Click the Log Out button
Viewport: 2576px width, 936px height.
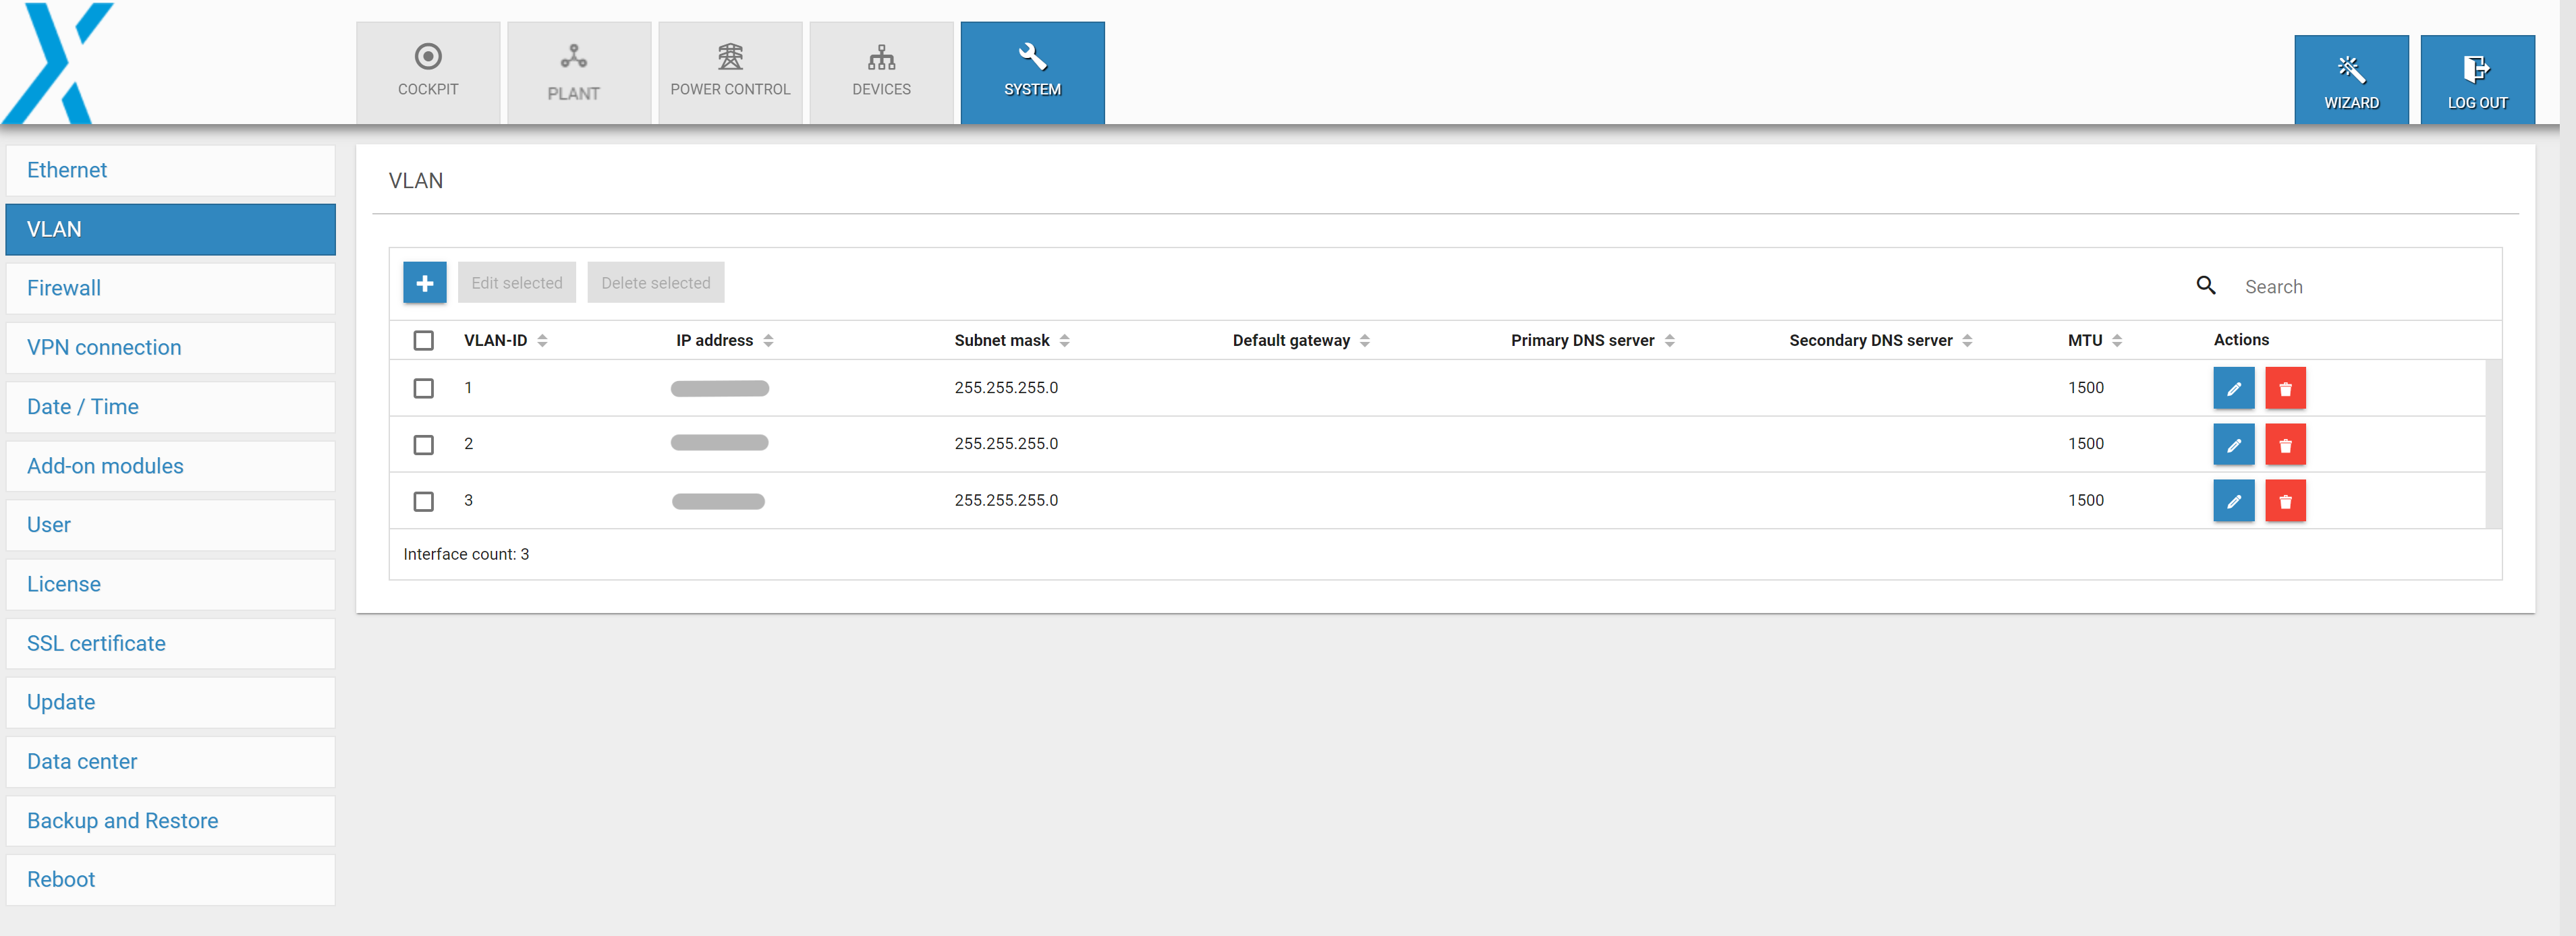[x=2477, y=80]
